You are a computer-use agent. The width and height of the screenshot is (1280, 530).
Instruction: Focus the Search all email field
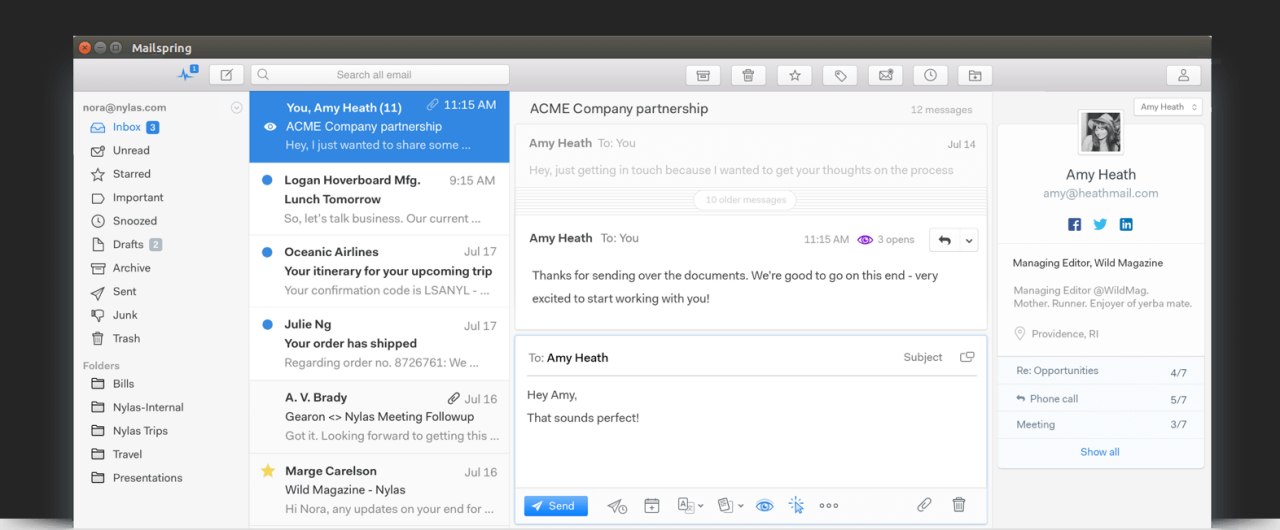tap(380, 75)
